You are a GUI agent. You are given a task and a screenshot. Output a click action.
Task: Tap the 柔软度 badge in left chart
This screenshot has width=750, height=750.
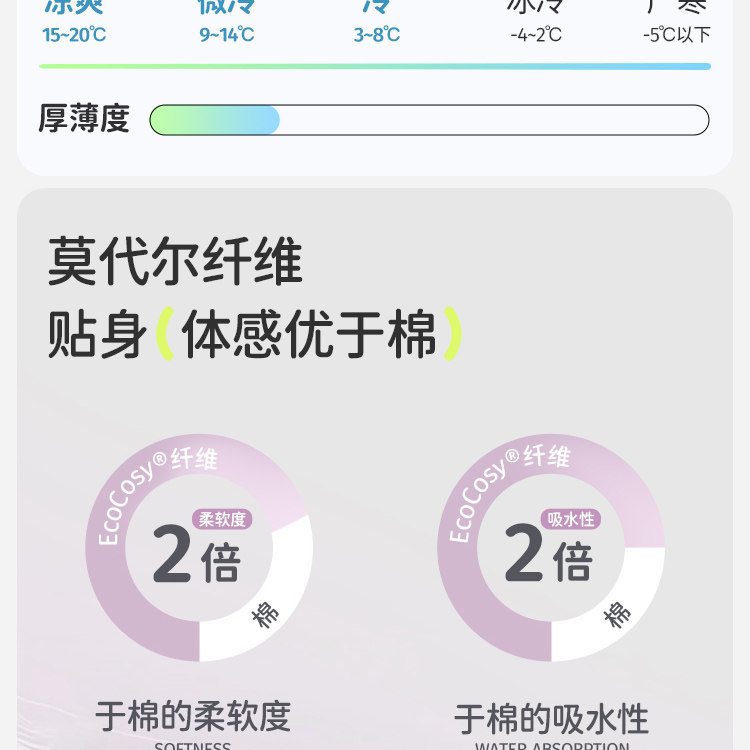[x=222, y=519]
